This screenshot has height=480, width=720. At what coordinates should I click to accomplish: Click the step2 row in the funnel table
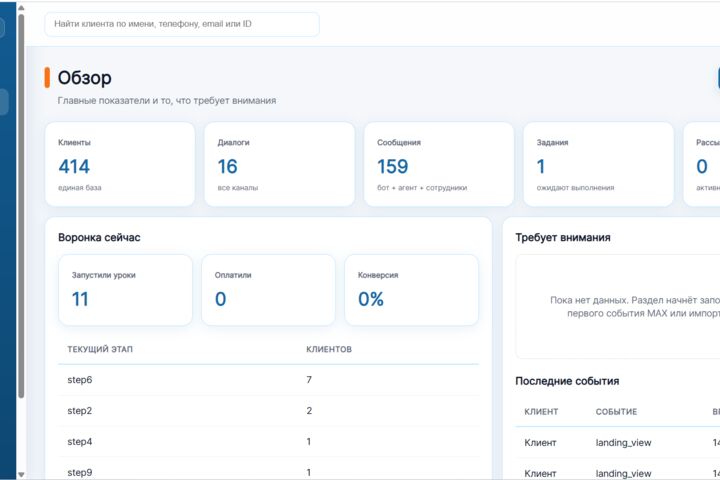point(268,411)
